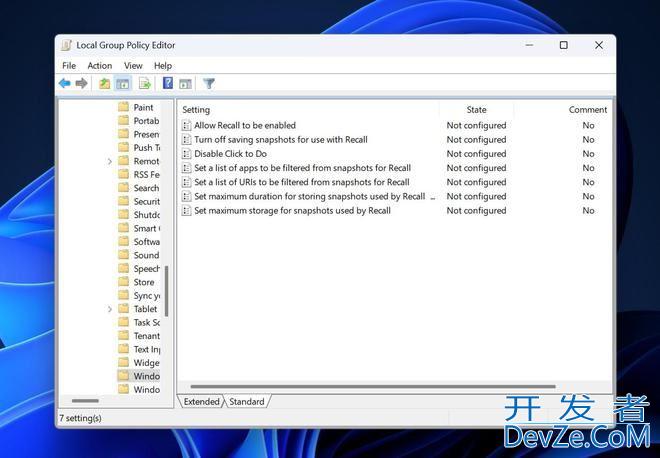Click the Local Group Policy Editor title icon
This screenshot has width=660, height=458.
(x=66, y=45)
